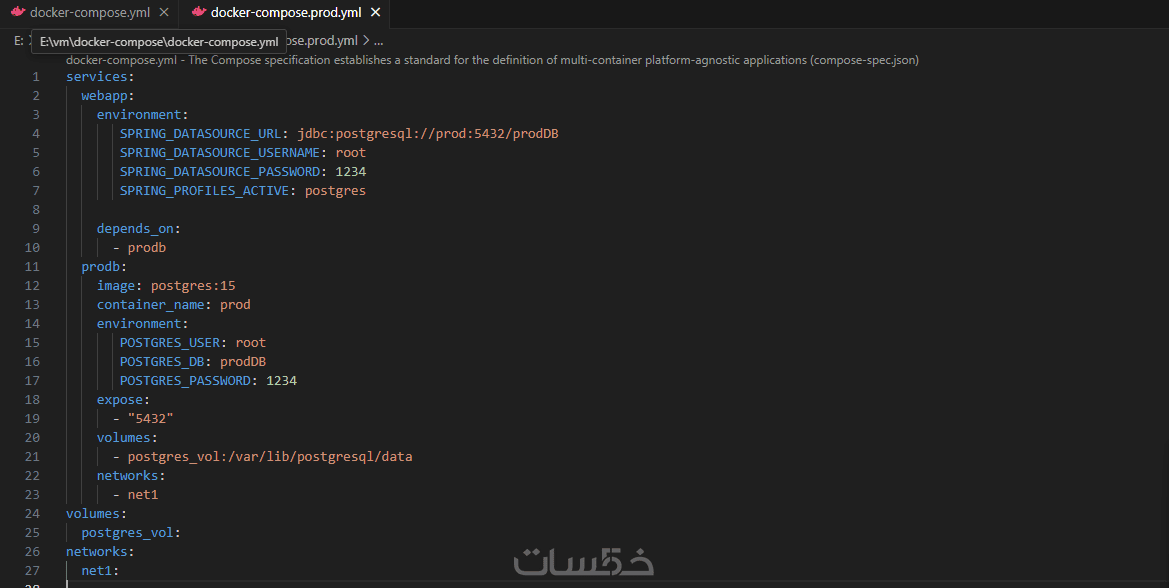1169x588 pixels.
Task: Click the jdbc:postgresql URL value
Action: coord(427,134)
